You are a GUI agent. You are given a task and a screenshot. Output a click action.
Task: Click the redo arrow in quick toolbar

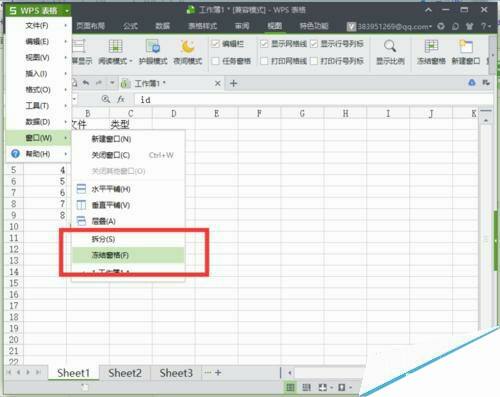(x=99, y=83)
